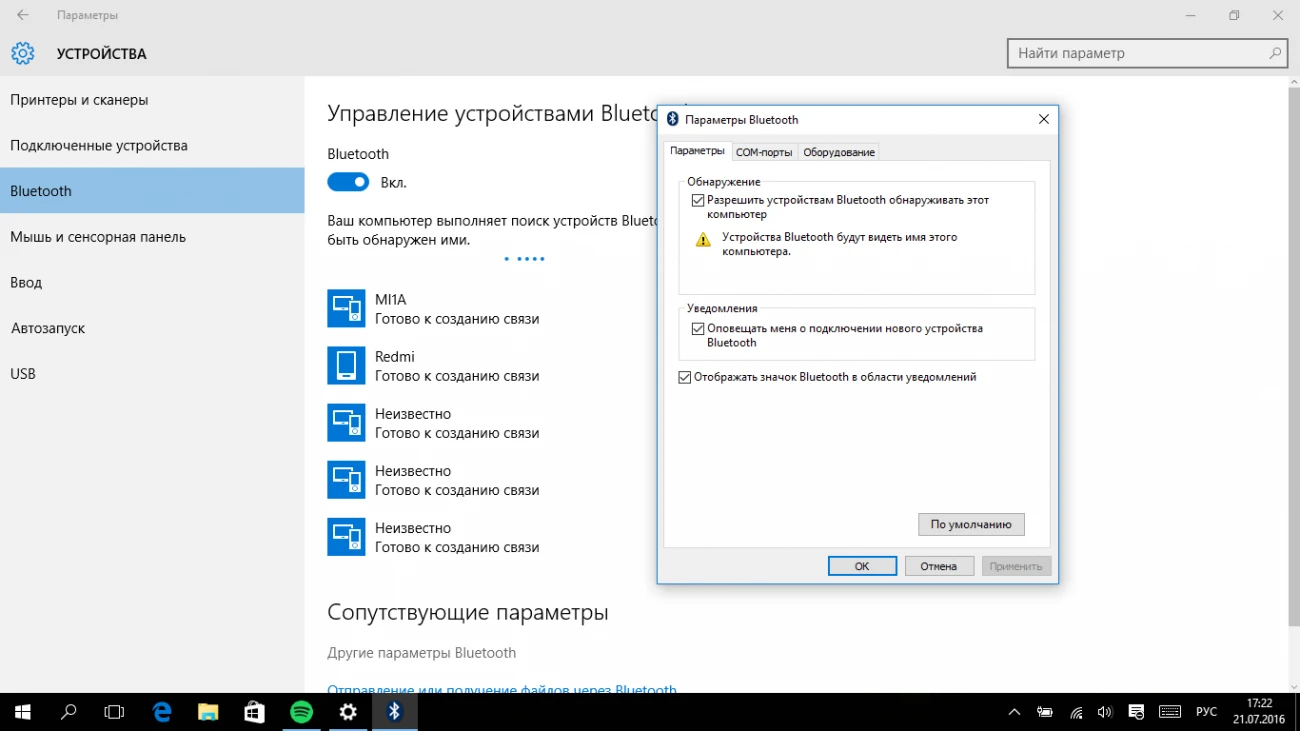The width and height of the screenshot is (1300, 731).
Task: Select the MI1A device icon
Action: [x=346, y=308]
